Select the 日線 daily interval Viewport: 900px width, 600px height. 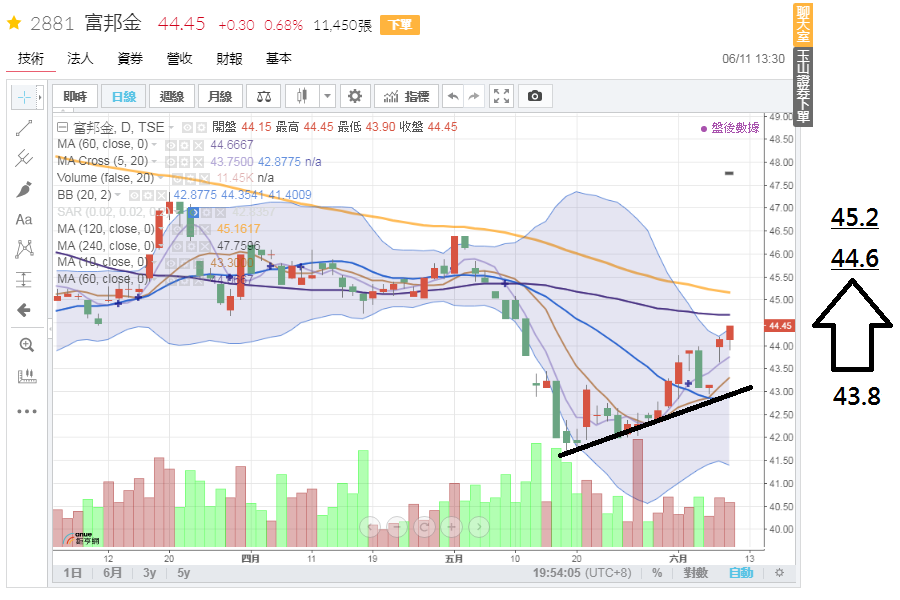pyautogui.click(x=123, y=96)
